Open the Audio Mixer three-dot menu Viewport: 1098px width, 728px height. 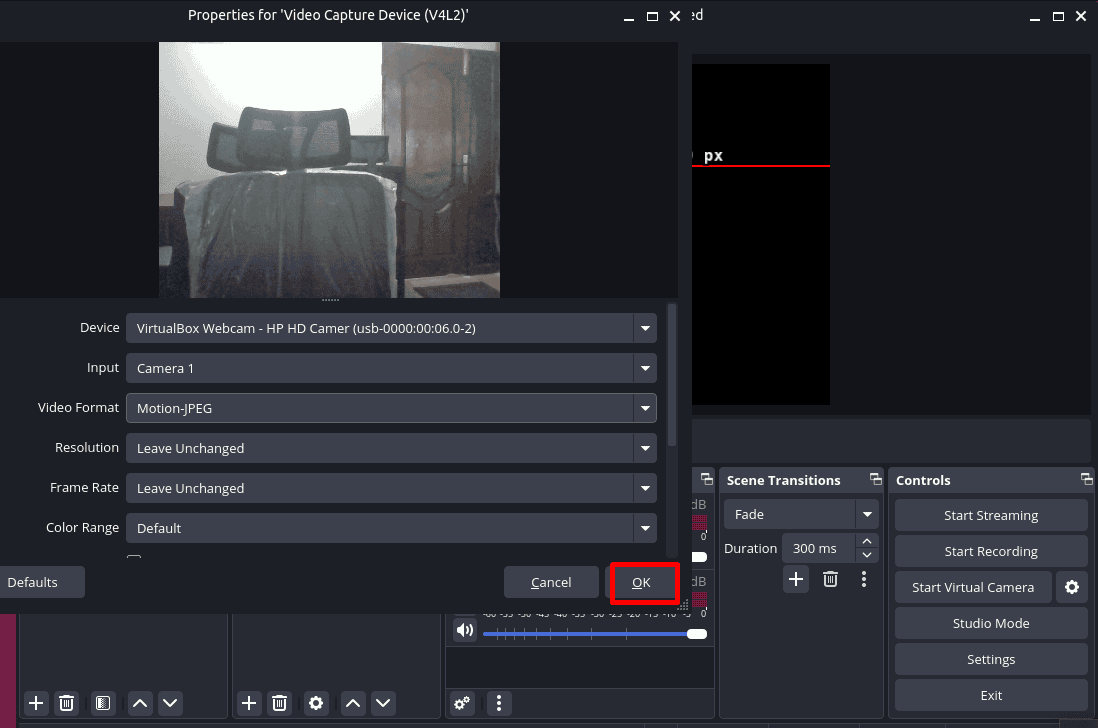499,703
